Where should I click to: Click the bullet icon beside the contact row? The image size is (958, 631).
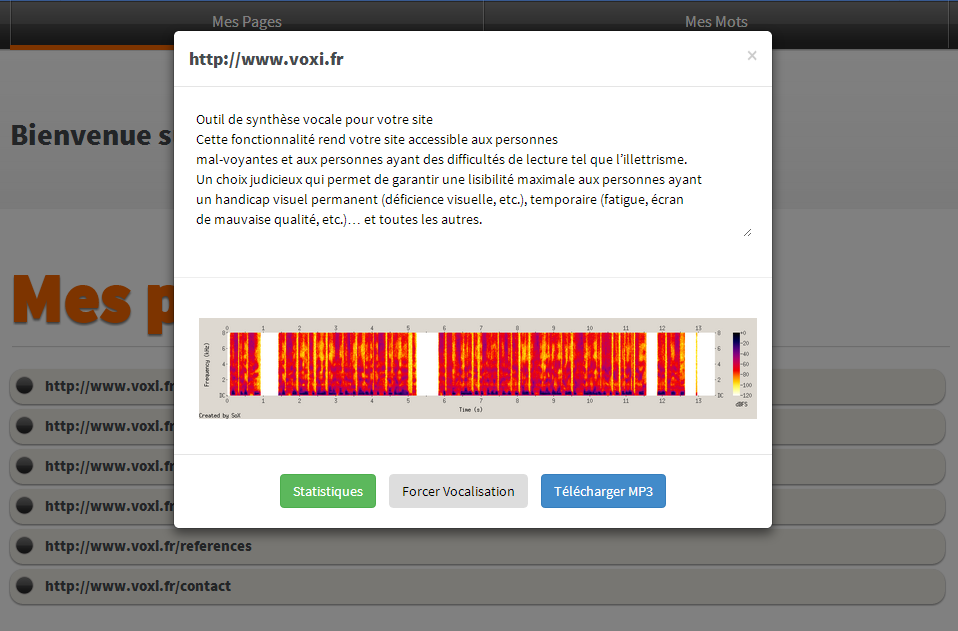pyautogui.click(x=24, y=586)
